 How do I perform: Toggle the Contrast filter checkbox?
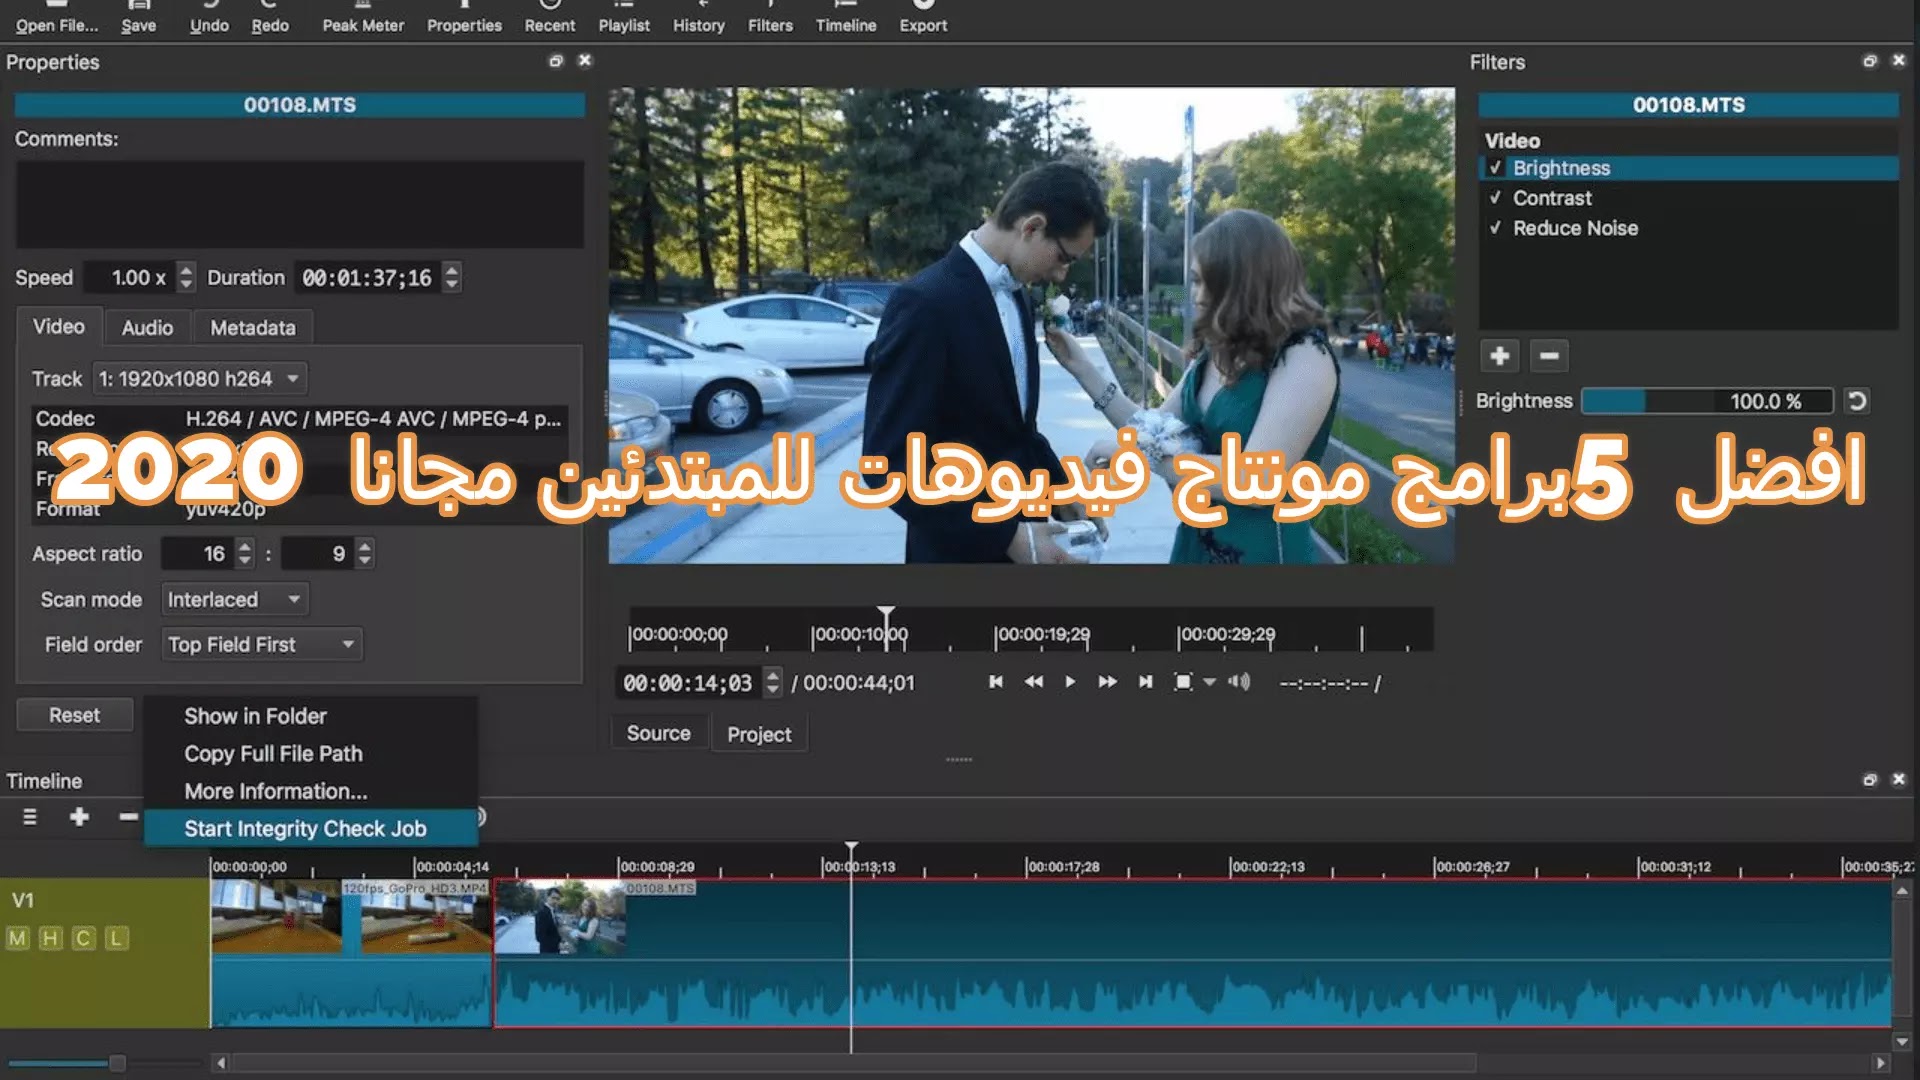[1495, 198]
